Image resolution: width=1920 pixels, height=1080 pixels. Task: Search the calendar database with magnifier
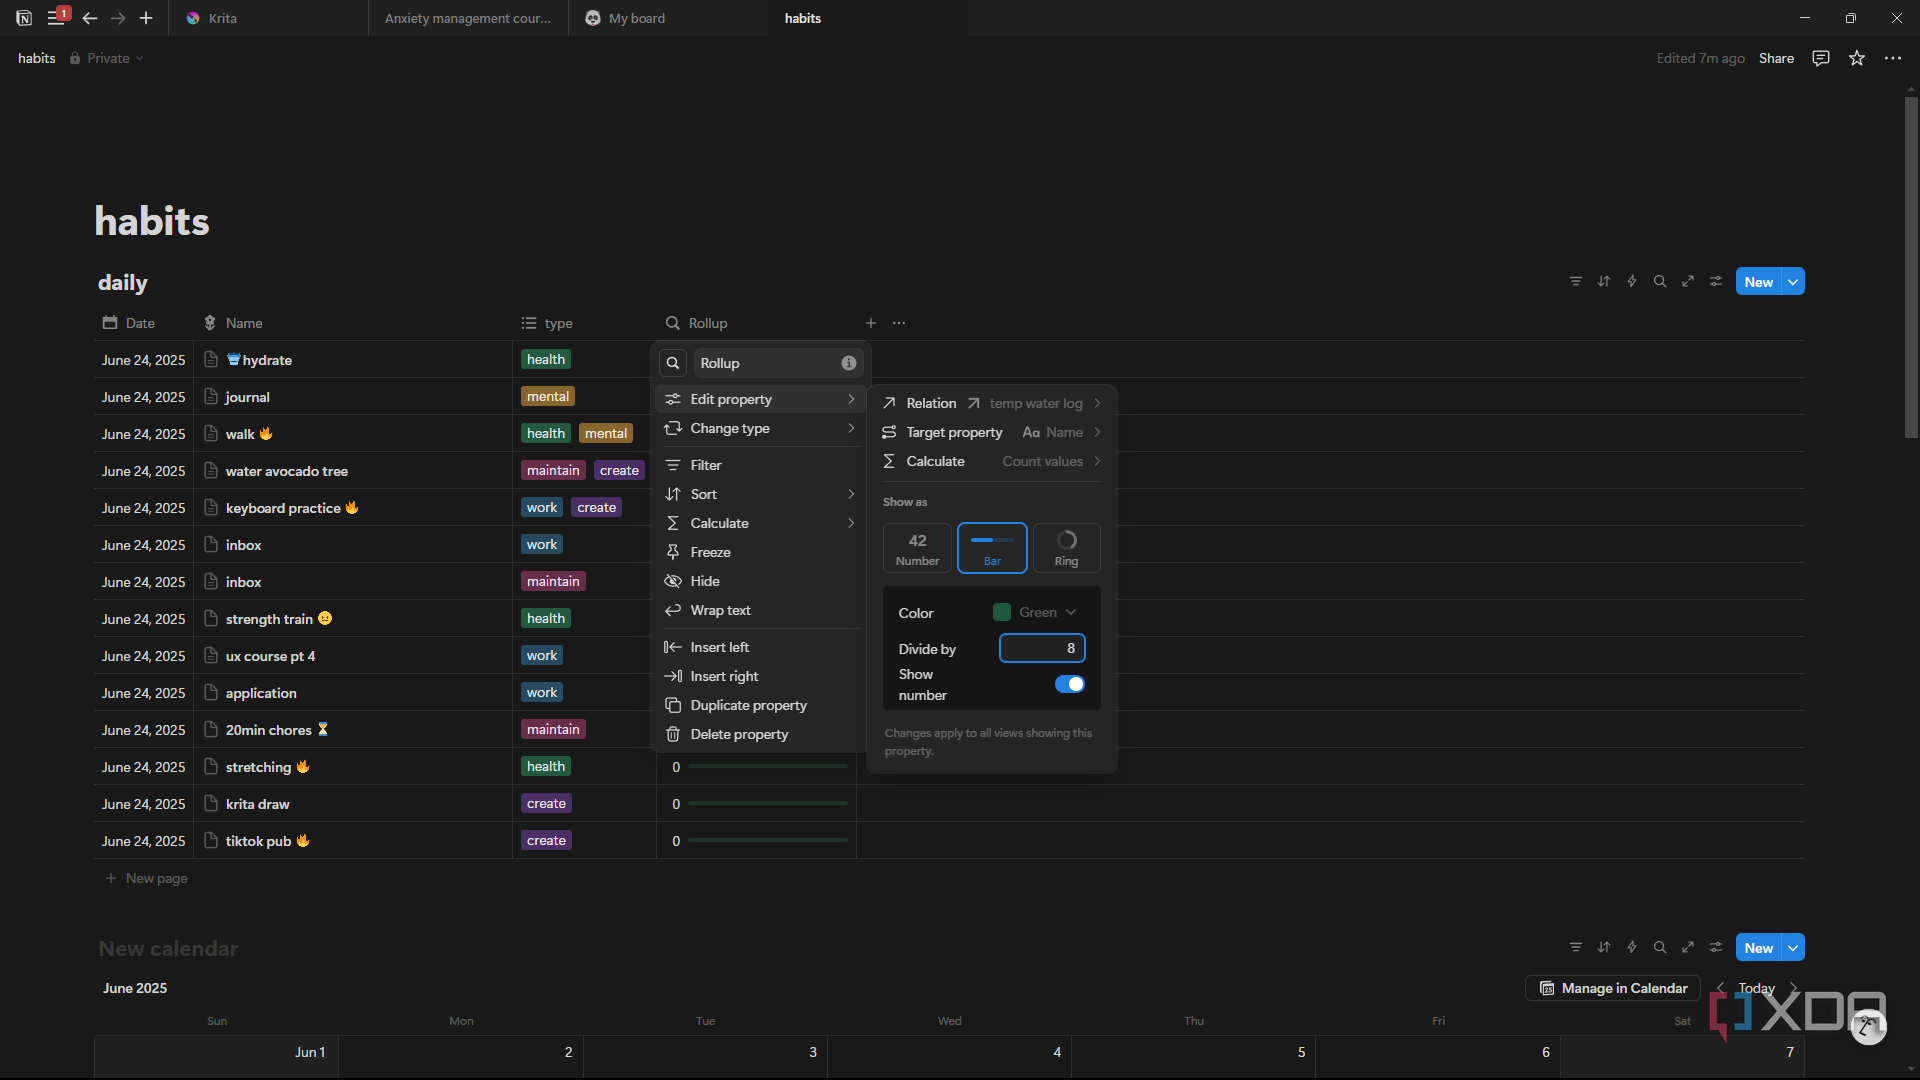[1660, 947]
